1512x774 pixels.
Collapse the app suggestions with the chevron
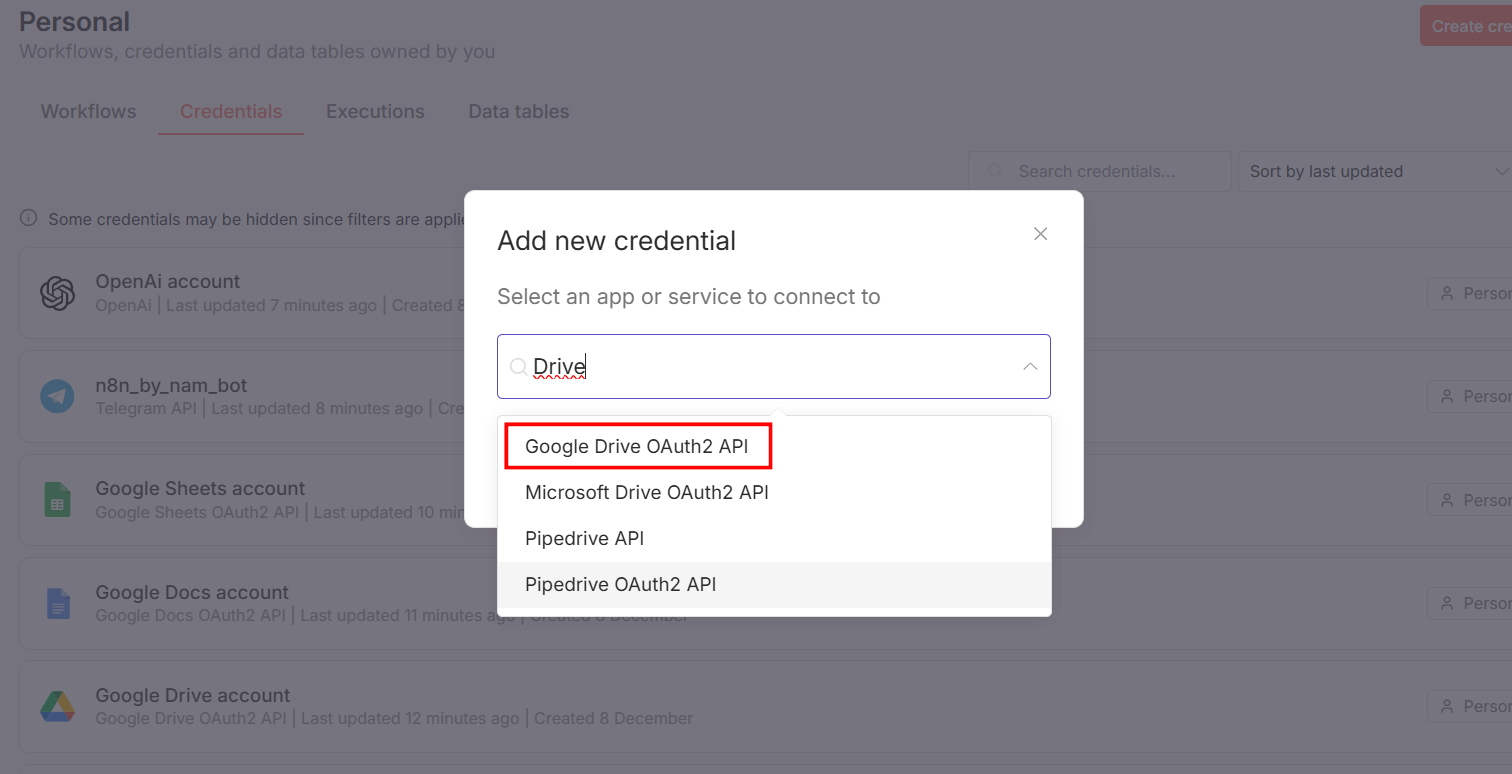point(1029,366)
